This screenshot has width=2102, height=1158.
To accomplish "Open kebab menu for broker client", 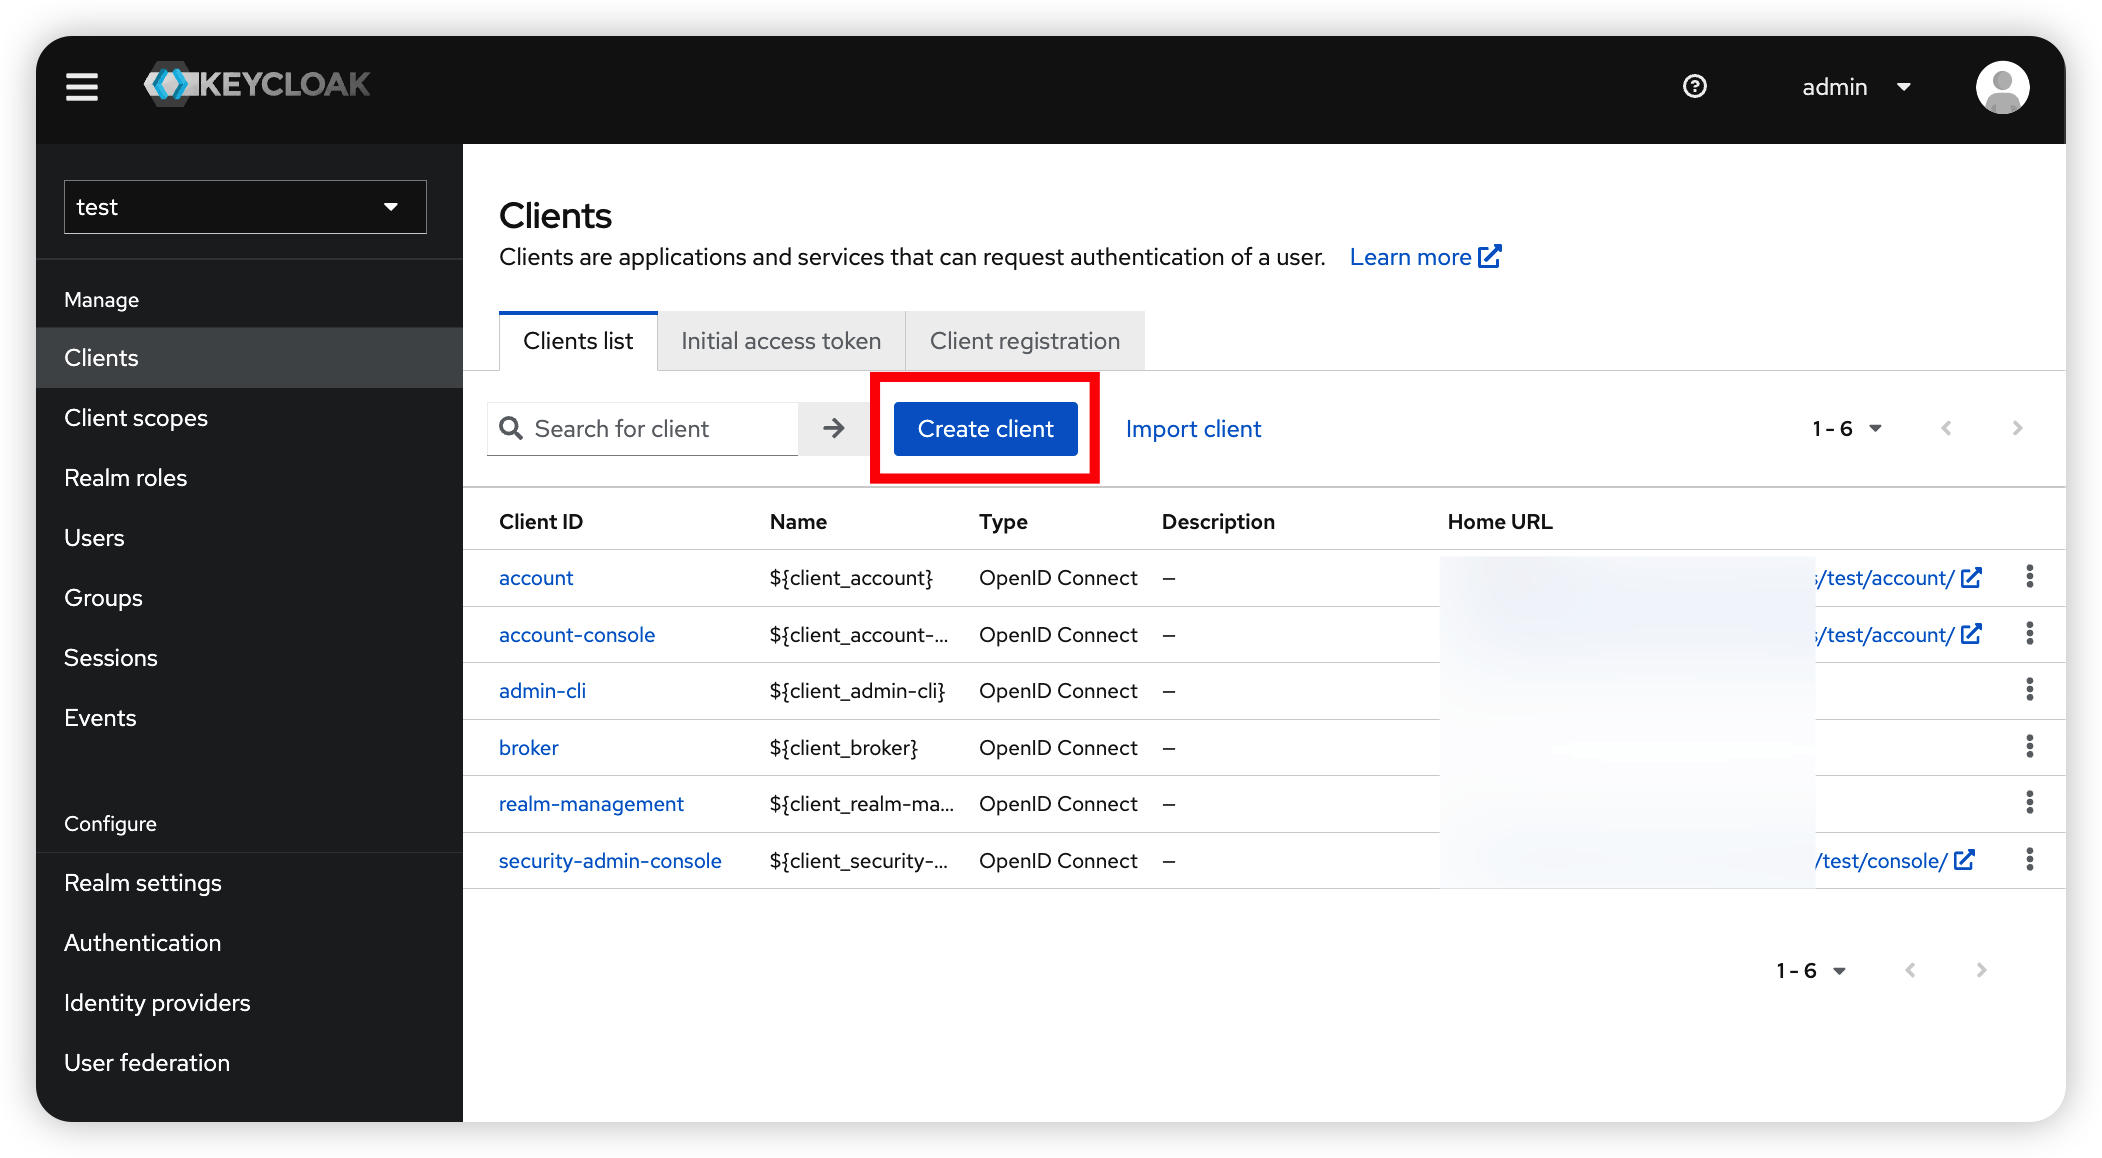I will (x=2029, y=747).
